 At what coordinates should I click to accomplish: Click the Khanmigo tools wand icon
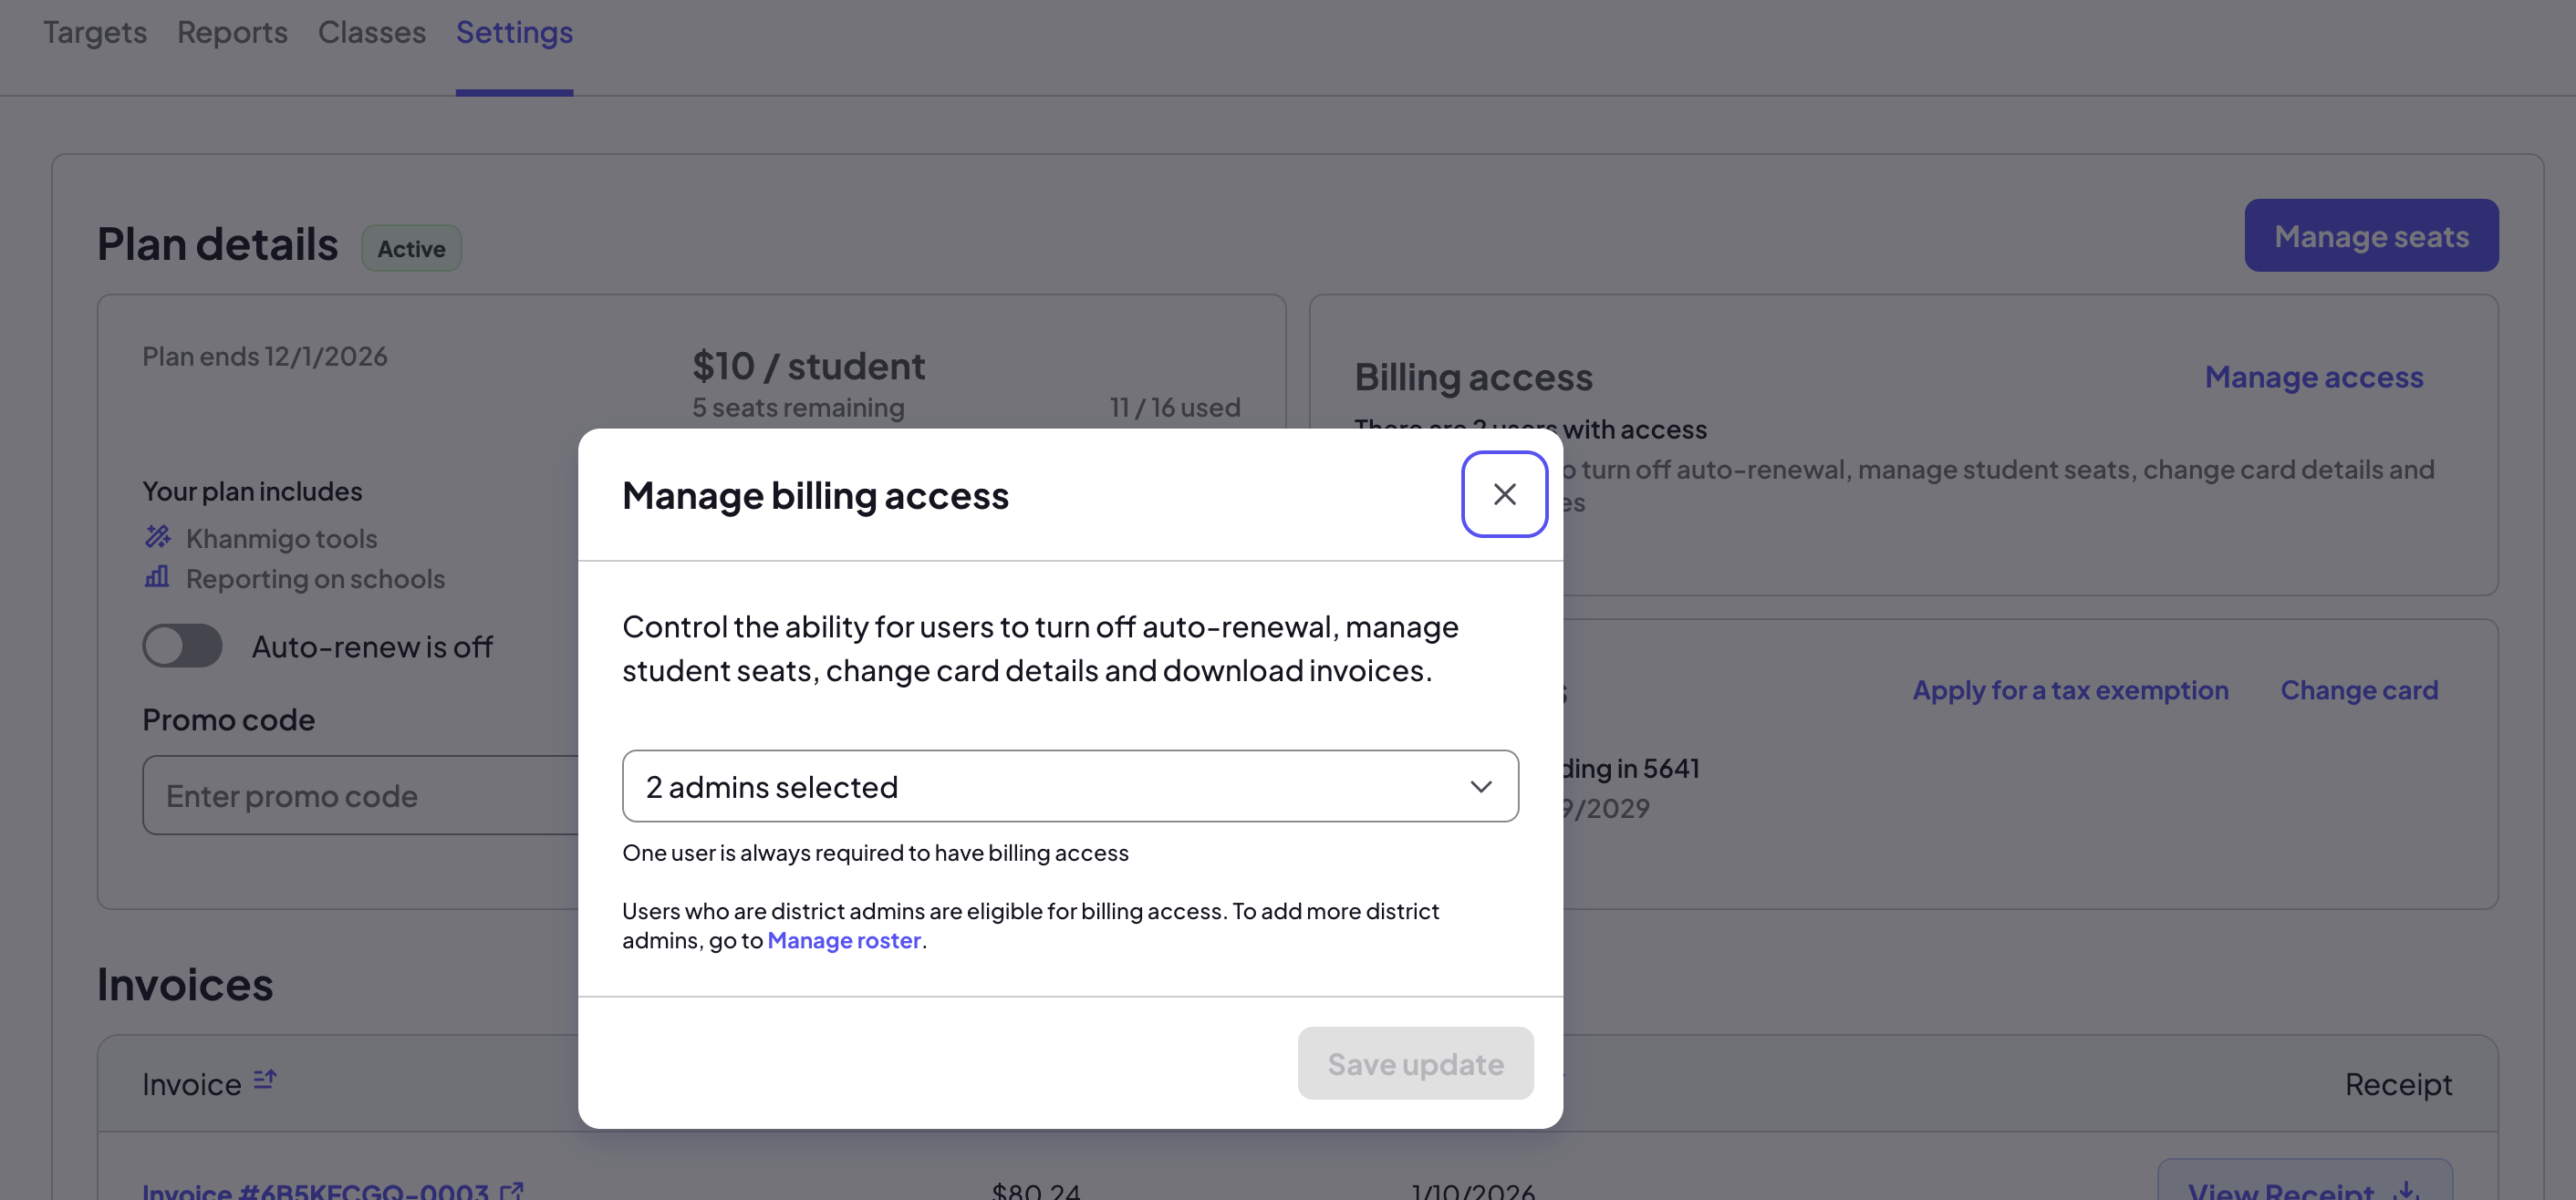(x=158, y=537)
